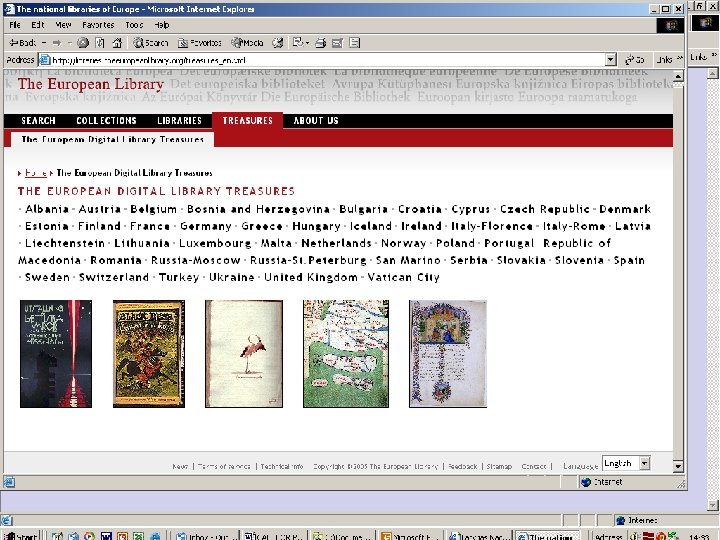The width and height of the screenshot is (720, 540).
Task: Open the History toolbar icon
Action: coord(277,43)
